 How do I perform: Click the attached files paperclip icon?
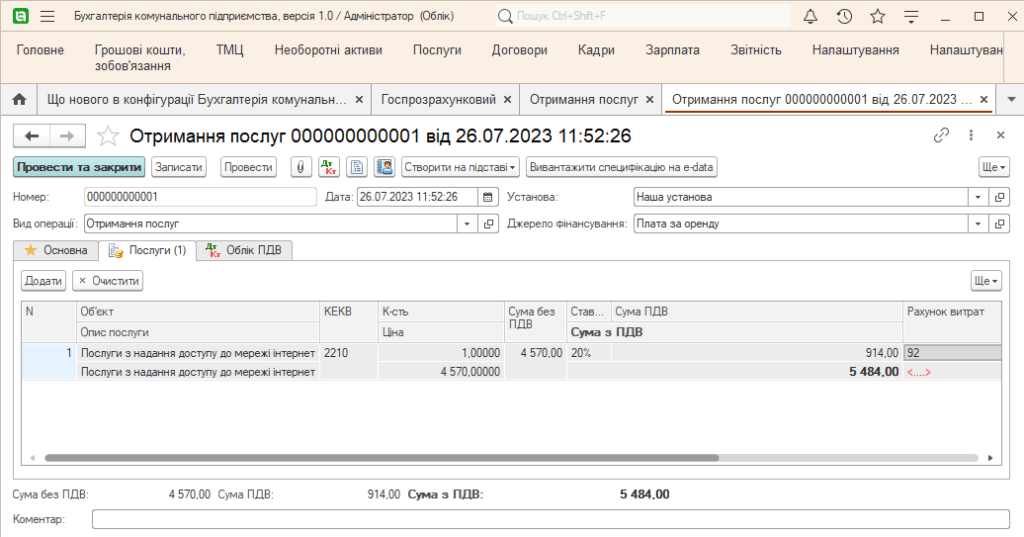[300, 167]
